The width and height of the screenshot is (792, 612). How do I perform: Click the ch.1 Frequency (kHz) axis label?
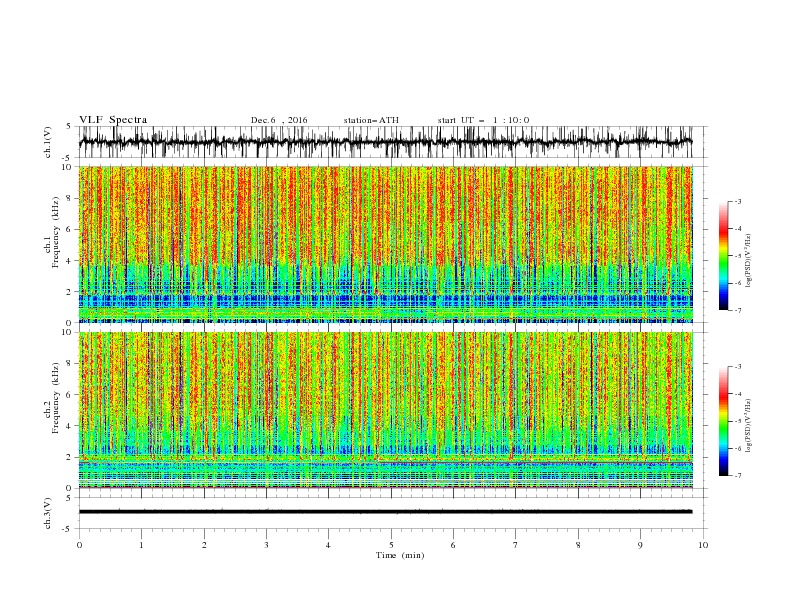tap(53, 243)
